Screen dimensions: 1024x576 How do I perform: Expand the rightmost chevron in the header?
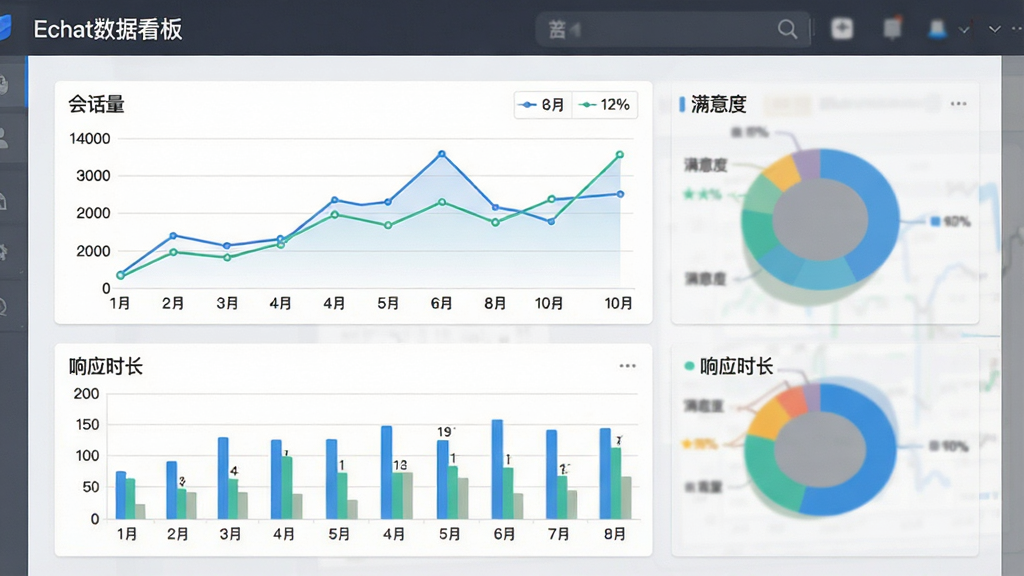pos(995,29)
